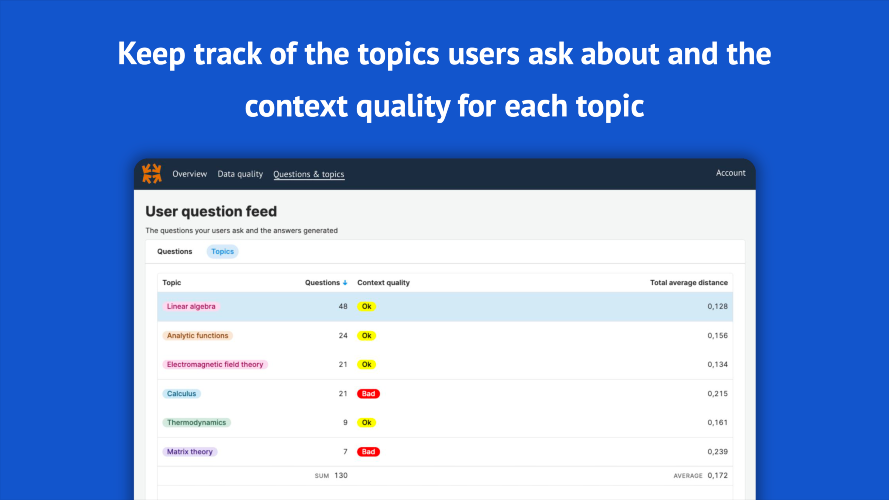Click the Topic column header
Viewport: 889px width, 500px height.
[x=172, y=283]
